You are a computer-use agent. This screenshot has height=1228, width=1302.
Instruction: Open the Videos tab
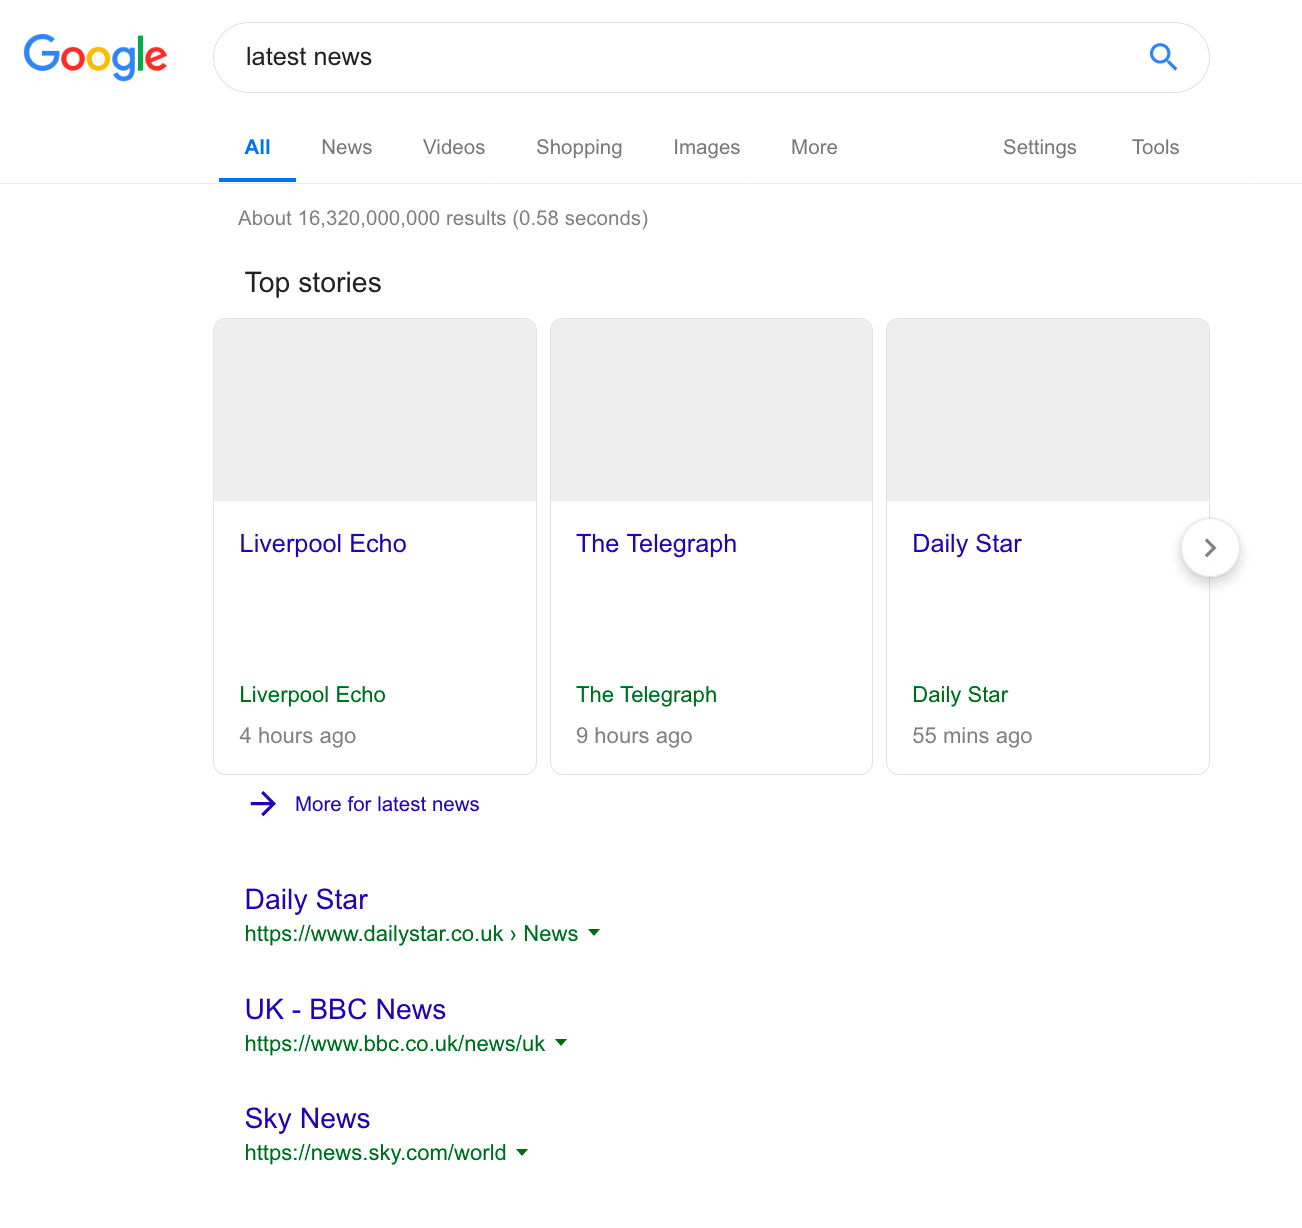coord(454,147)
